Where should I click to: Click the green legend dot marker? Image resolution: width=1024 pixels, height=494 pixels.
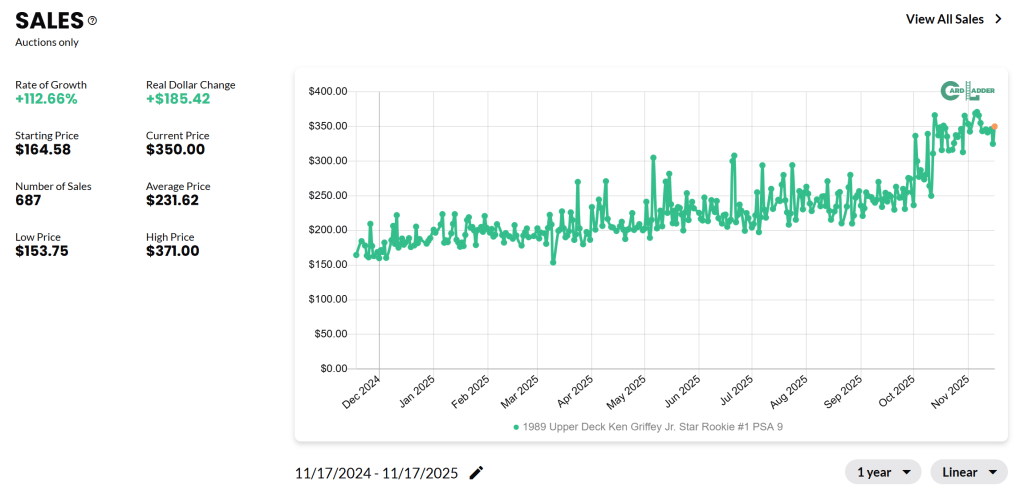[x=516, y=427]
